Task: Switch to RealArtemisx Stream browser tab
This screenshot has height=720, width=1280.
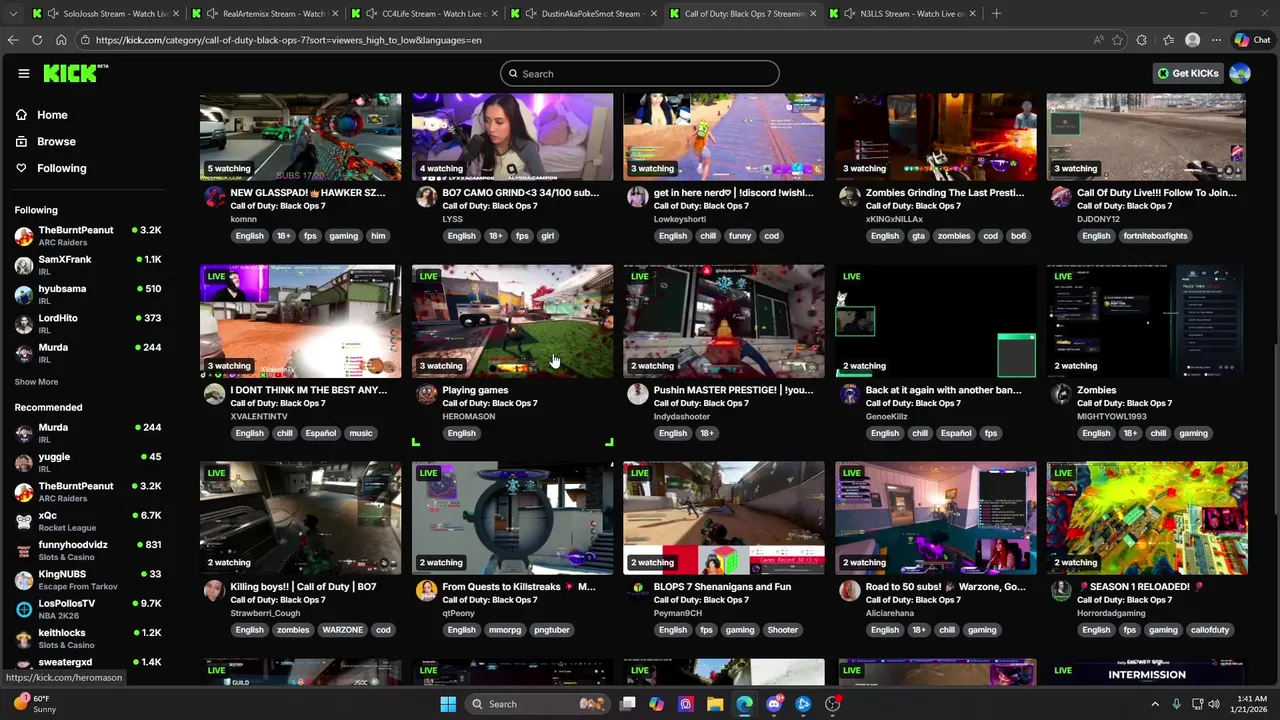Action: coord(265,13)
